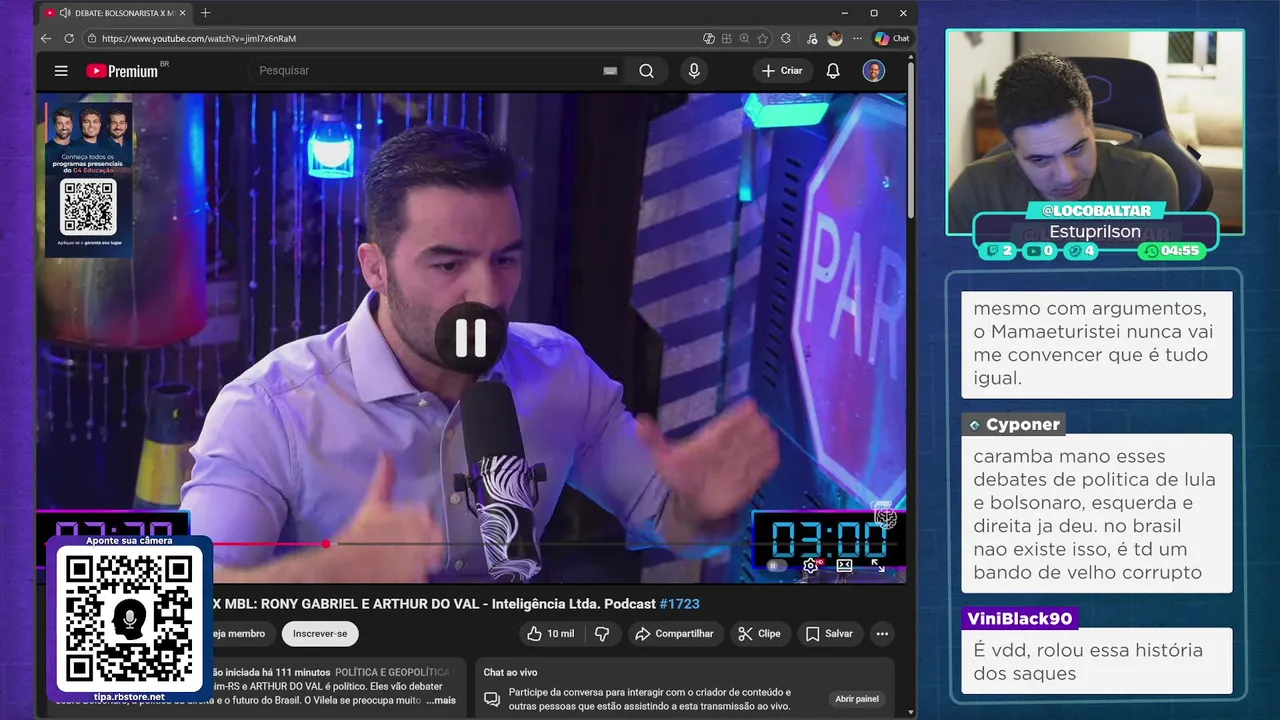Share video via Compartilhar

pos(675,634)
